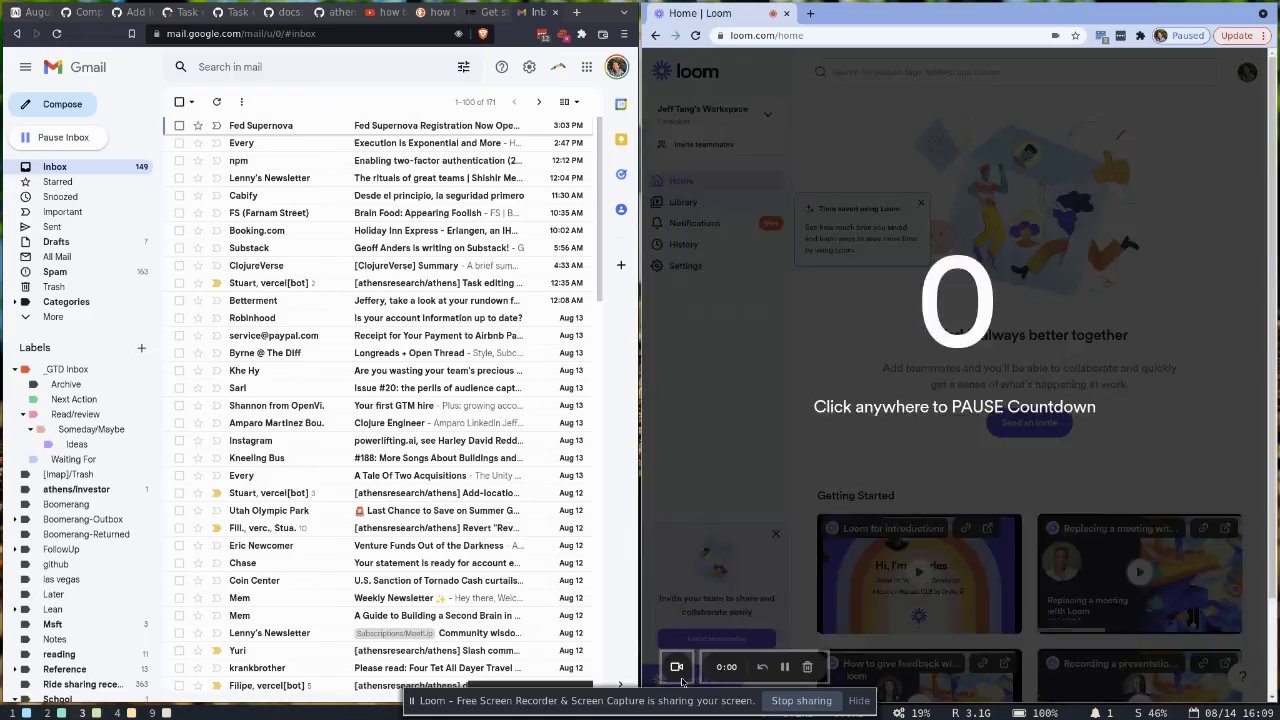Image resolution: width=1280 pixels, height=720 pixels.
Task: Open Gmail settings gear icon
Action: click(529, 67)
